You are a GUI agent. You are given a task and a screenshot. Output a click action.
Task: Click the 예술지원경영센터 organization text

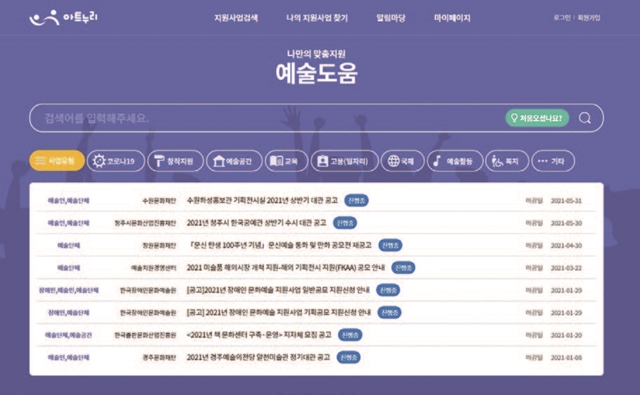click(x=153, y=268)
